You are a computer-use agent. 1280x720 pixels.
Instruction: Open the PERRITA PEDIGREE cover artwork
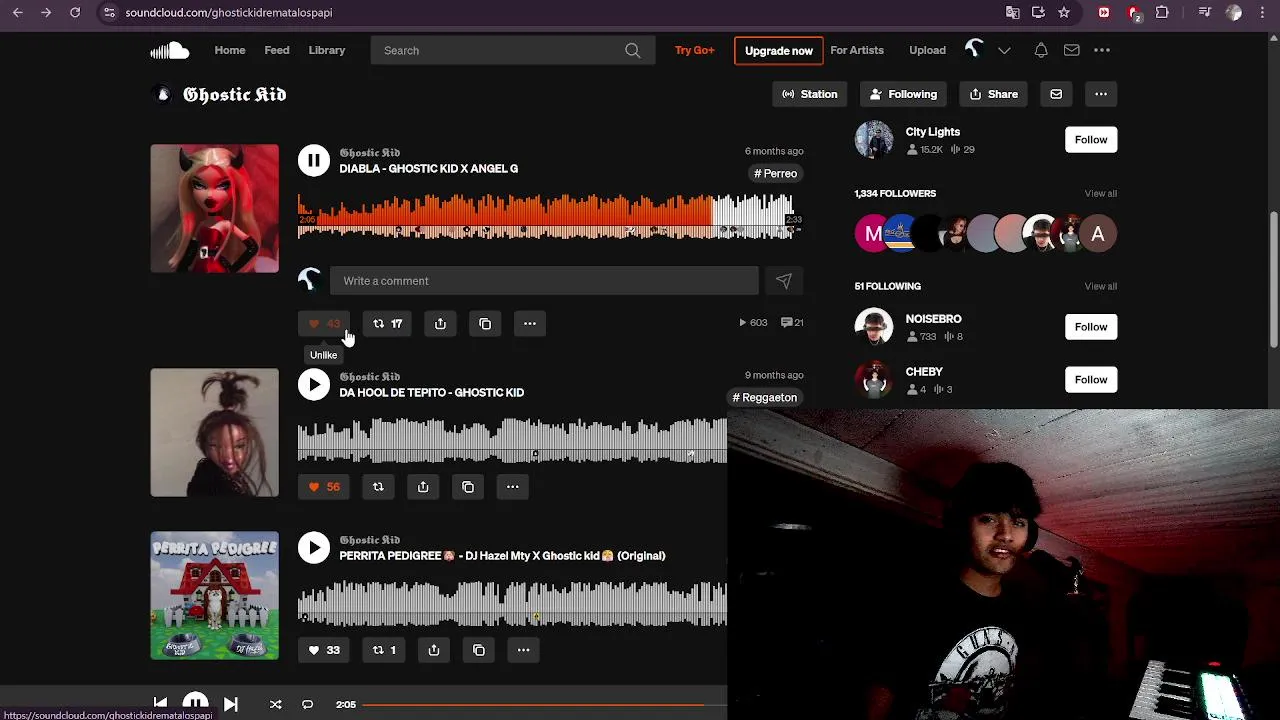215,595
